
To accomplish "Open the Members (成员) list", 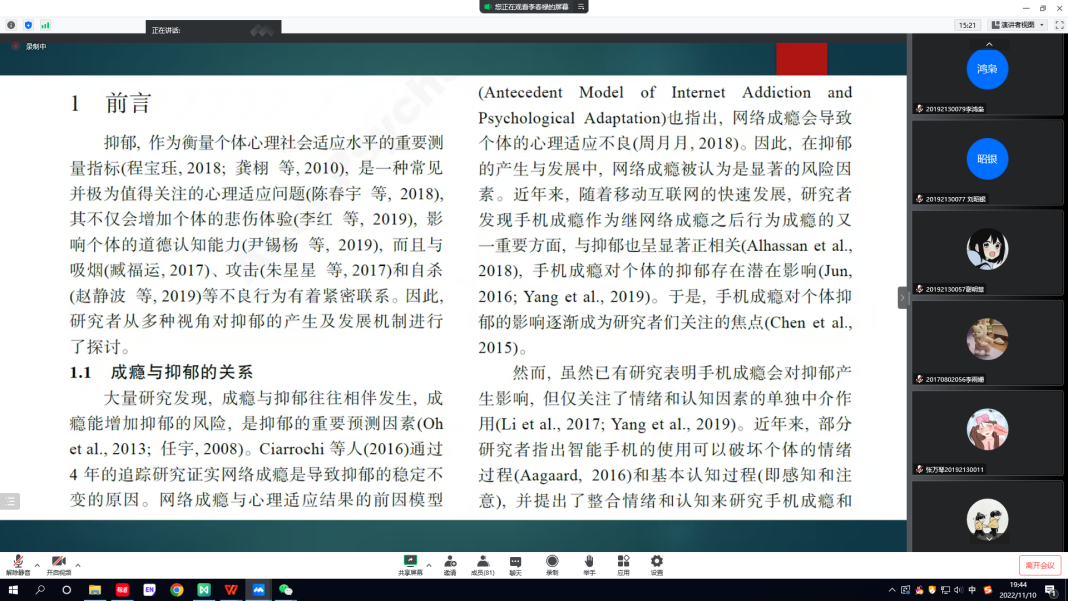I will click(x=483, y=564).
